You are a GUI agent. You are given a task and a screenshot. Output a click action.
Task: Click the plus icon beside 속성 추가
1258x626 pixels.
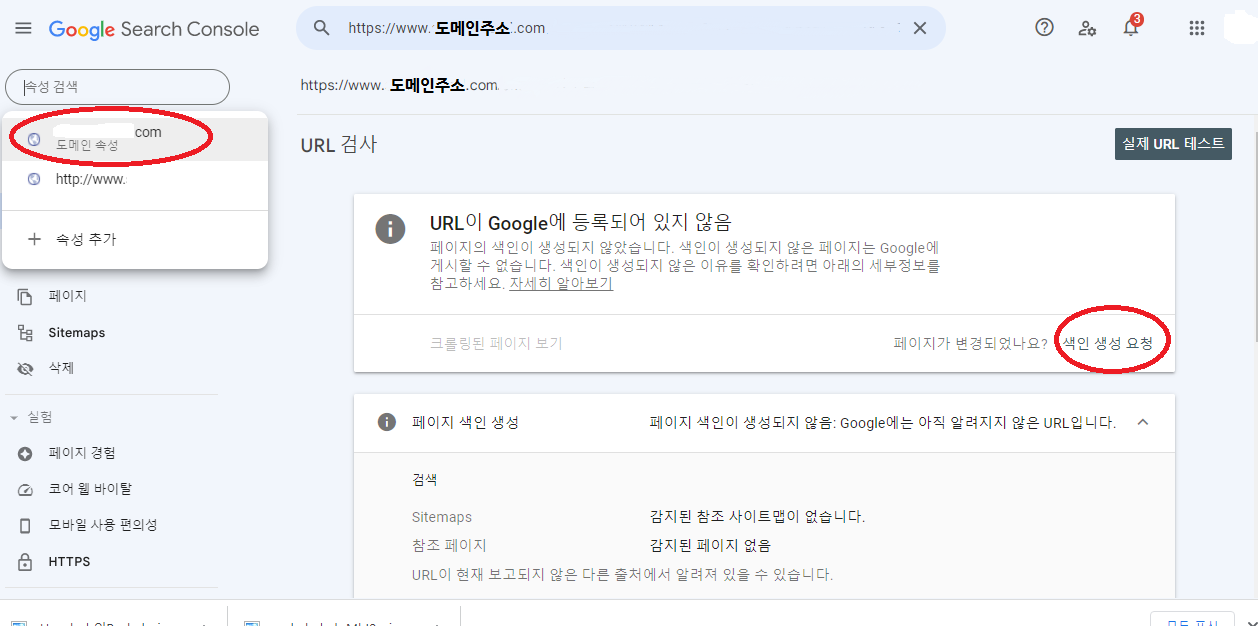tap(34, 239)
